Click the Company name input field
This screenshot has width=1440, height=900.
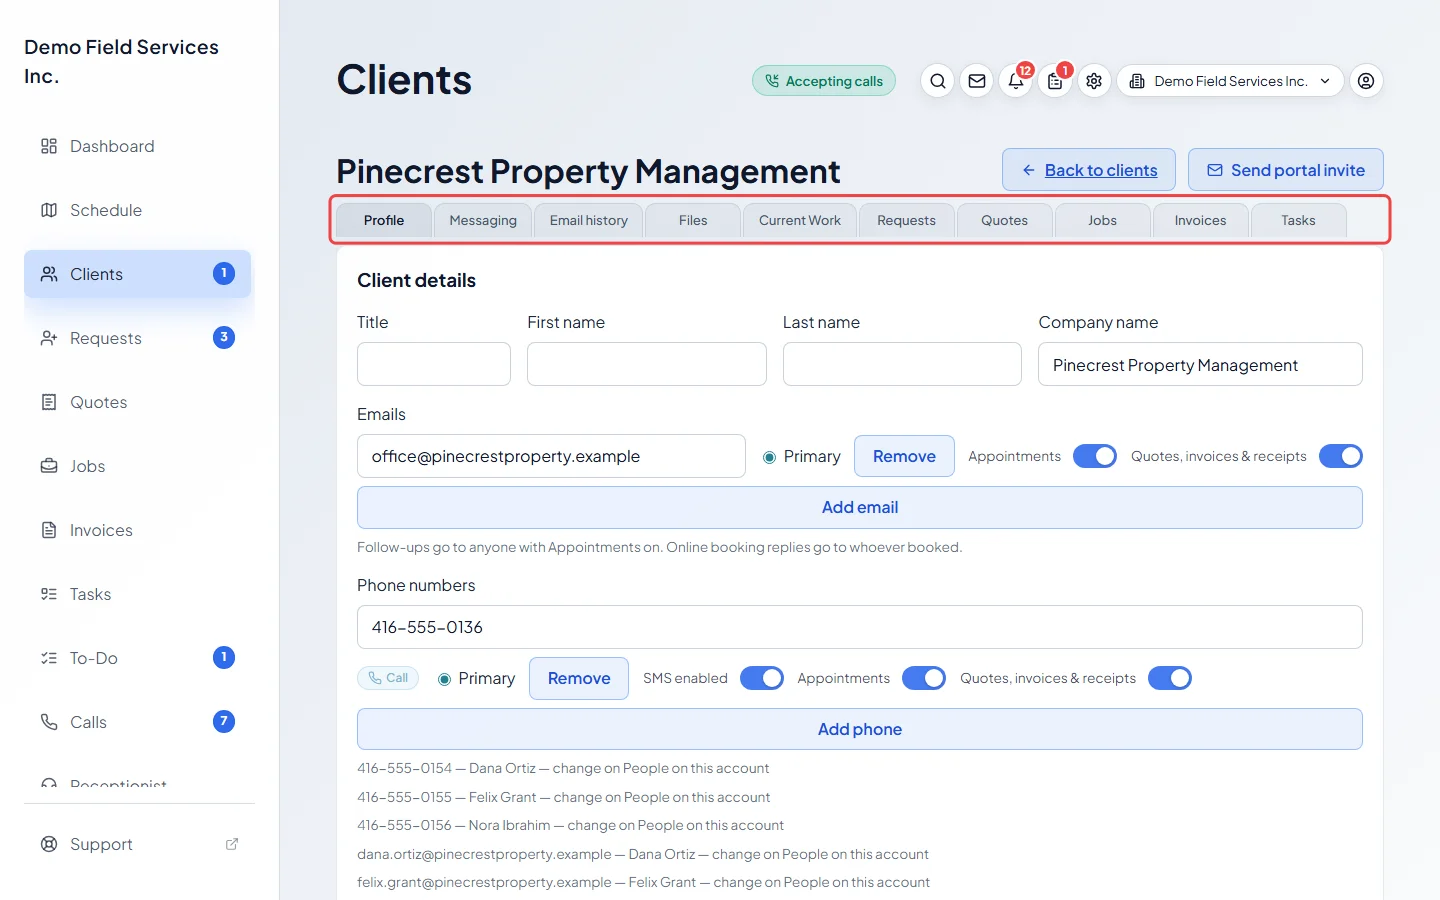click(x=1200, y=364)
